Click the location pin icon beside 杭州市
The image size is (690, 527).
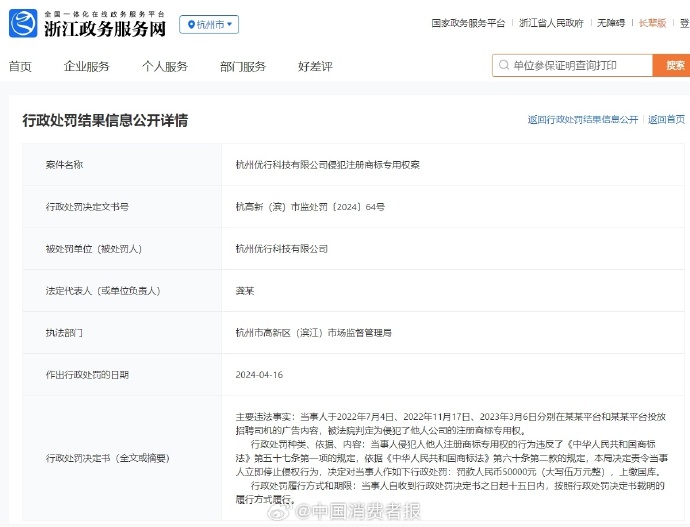tap(192, 24)
